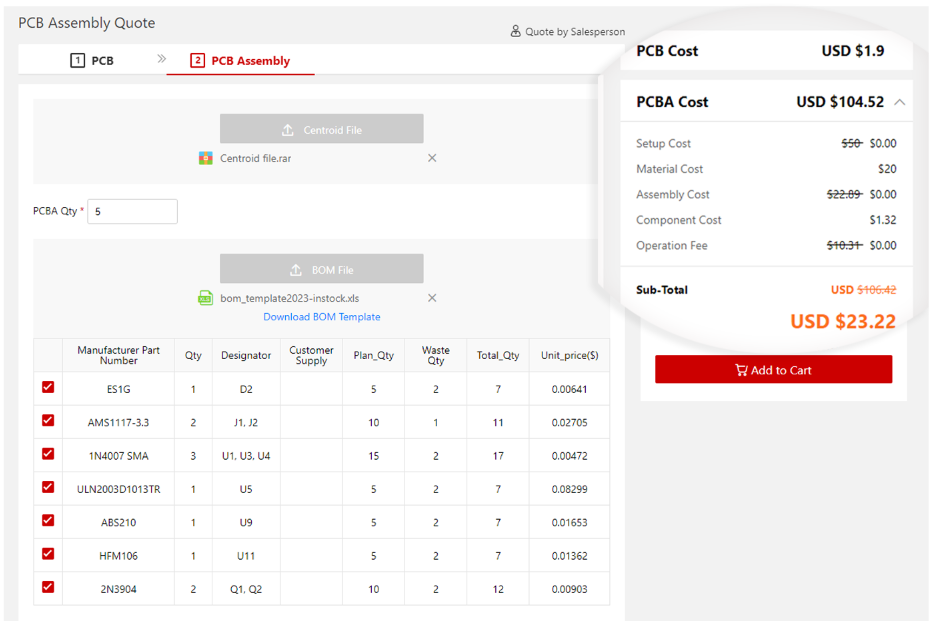This screenshot has width=931, height=622.
Task: Click the shopping cart icon
Action: click(x=741, y=370)
